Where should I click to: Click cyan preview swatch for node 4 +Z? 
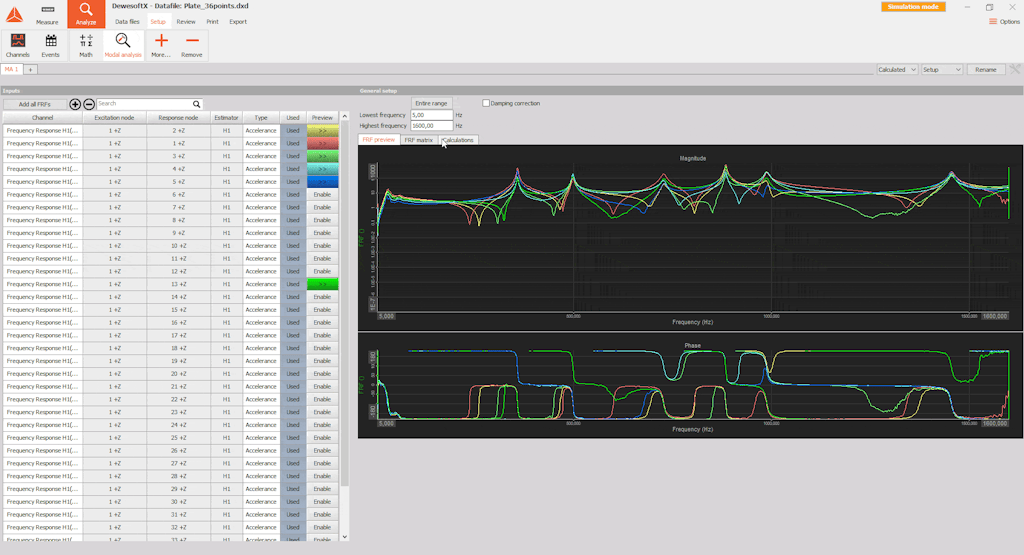[323, 169]
